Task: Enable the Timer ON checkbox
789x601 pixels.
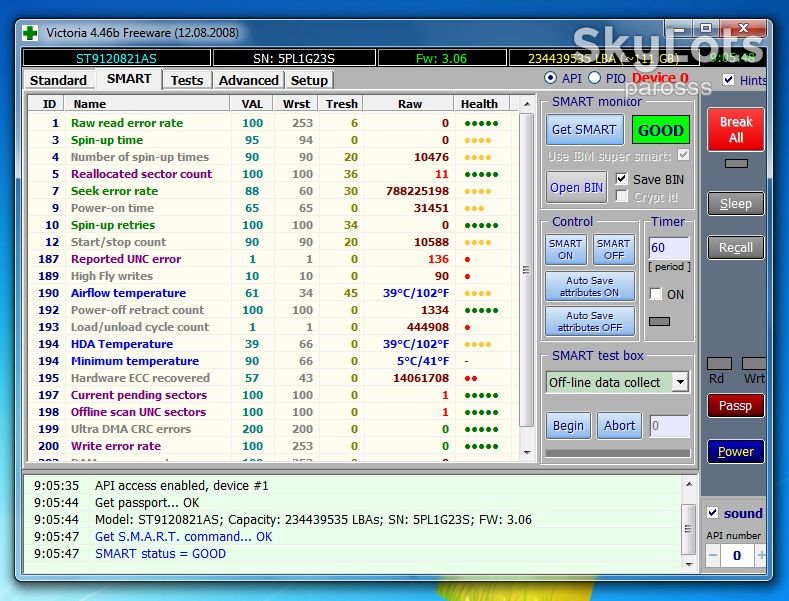Action: (x=655, y=294)
